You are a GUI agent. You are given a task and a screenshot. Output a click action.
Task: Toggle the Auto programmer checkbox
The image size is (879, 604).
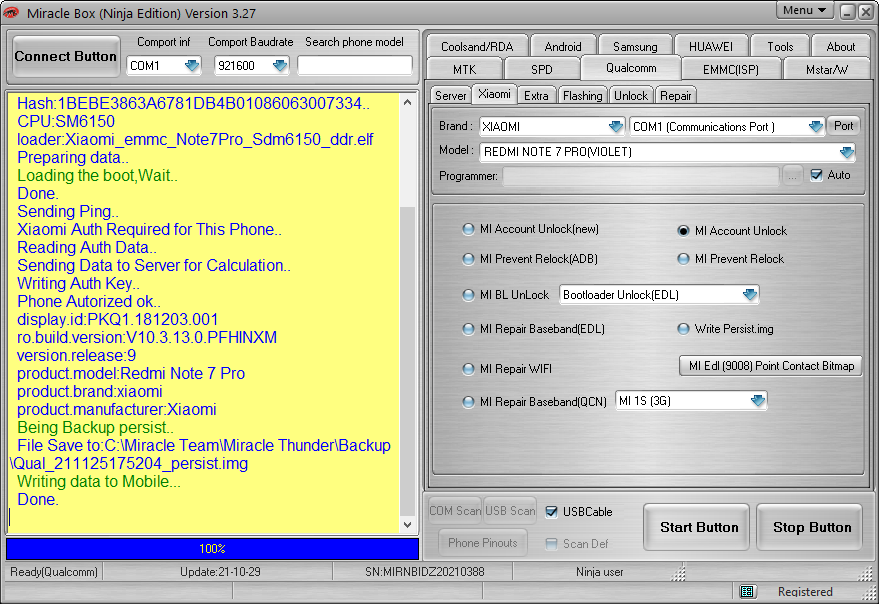[x=816, y=175]
